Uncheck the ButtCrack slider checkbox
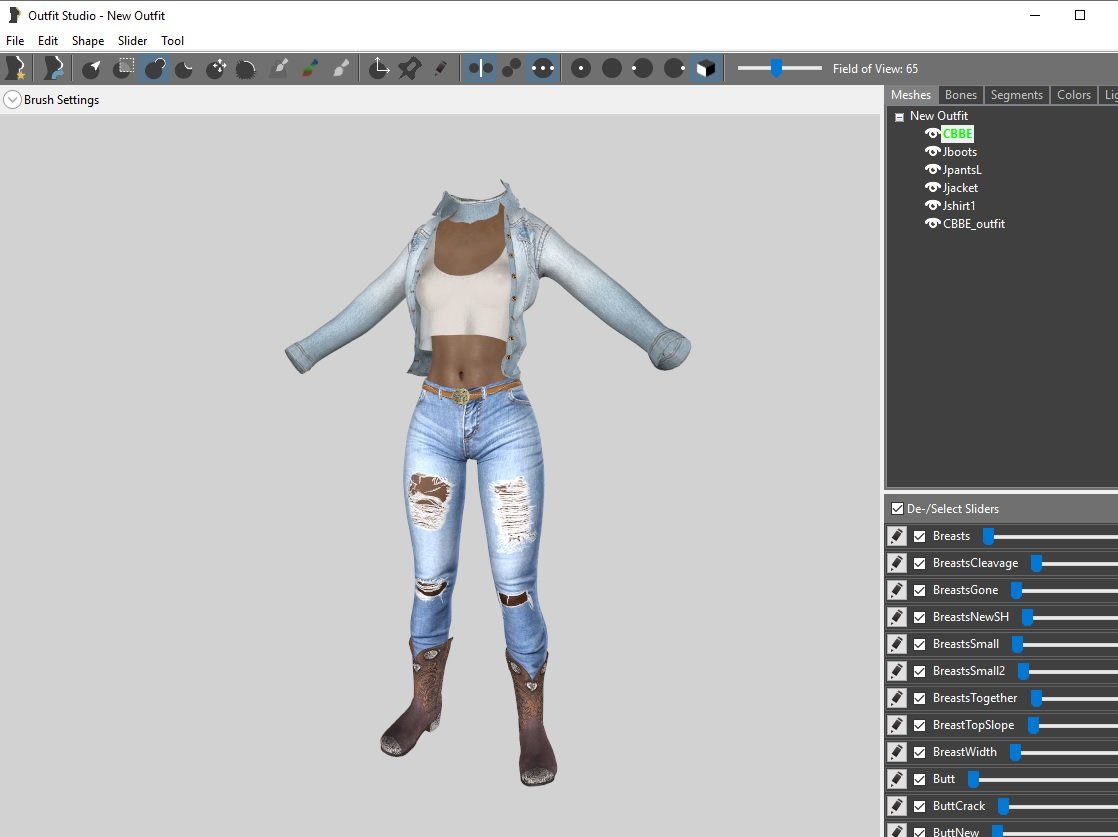 (920, 806)
